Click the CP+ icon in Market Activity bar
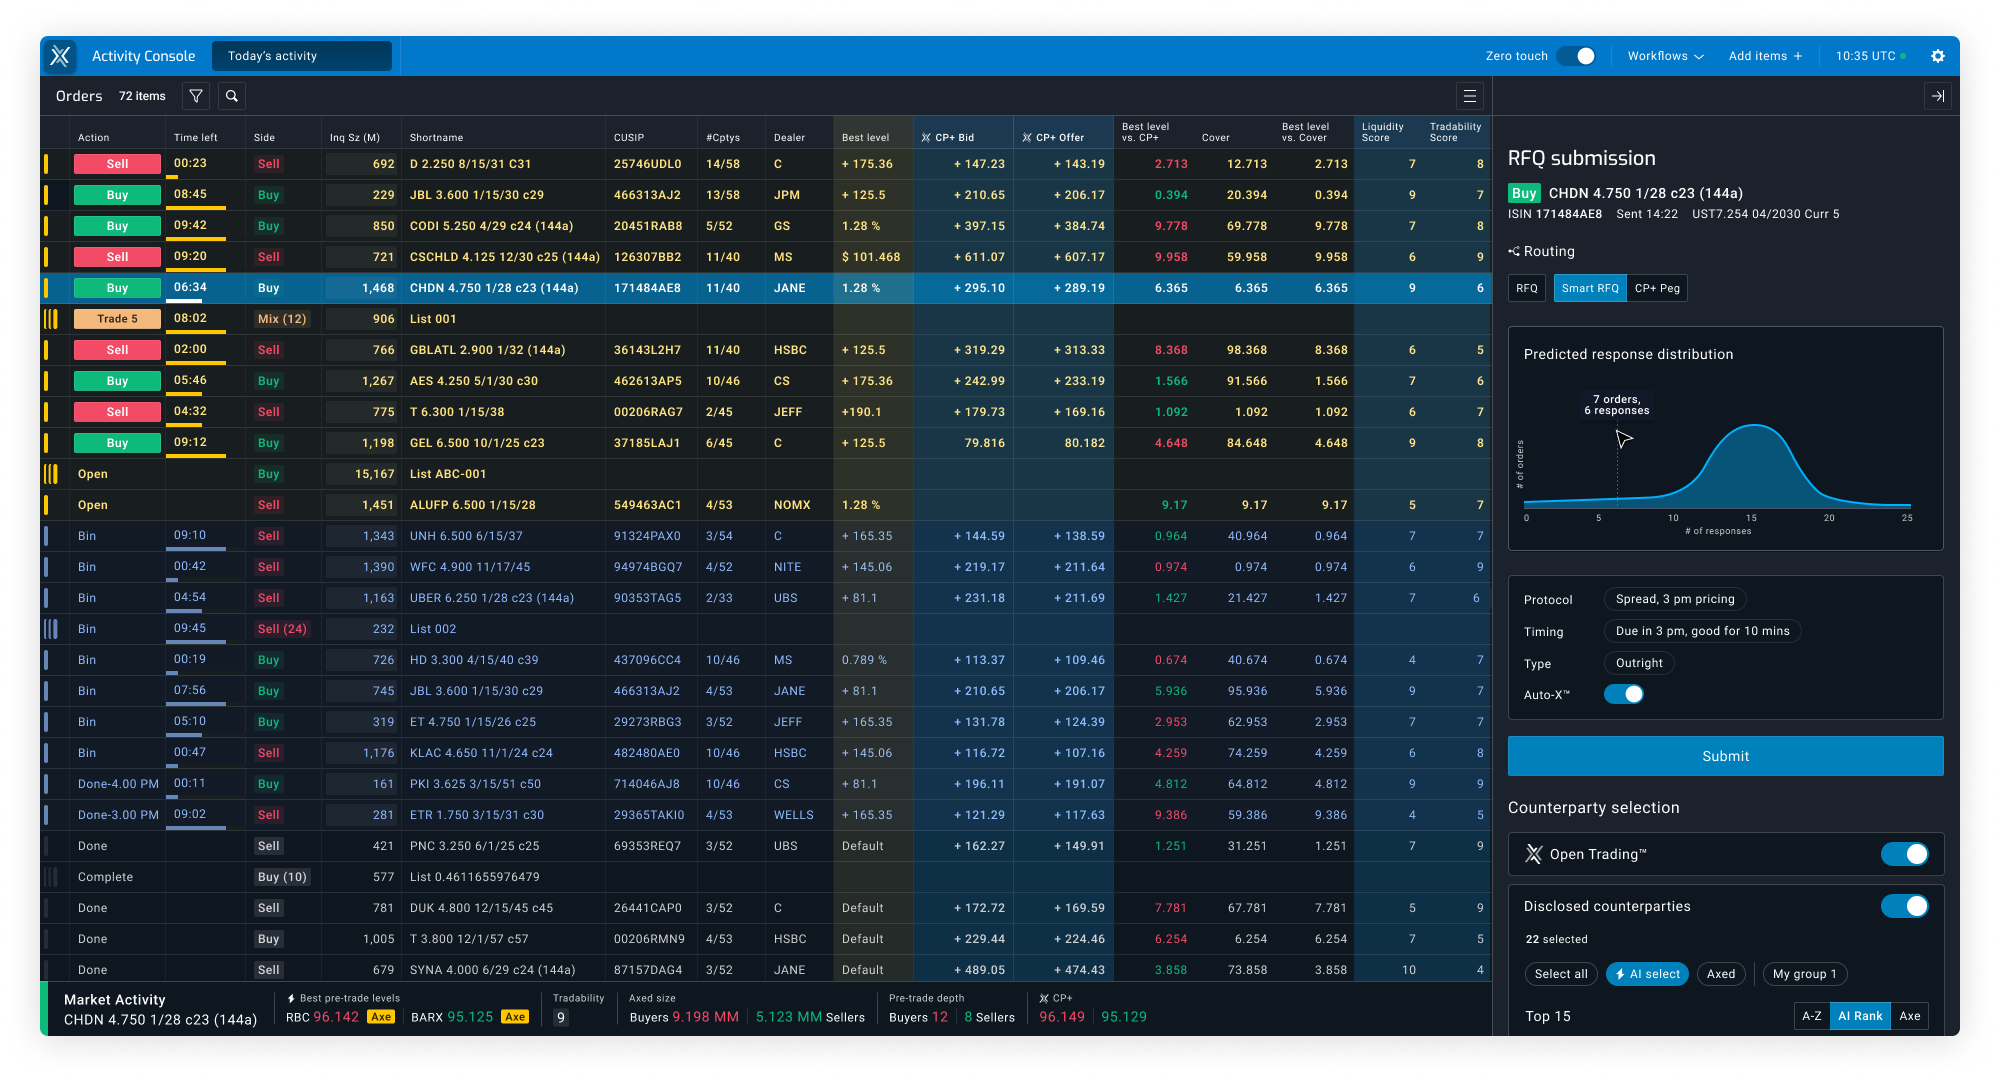The width and height of the screenshot is (2000, 1080). coord(1044,998)
